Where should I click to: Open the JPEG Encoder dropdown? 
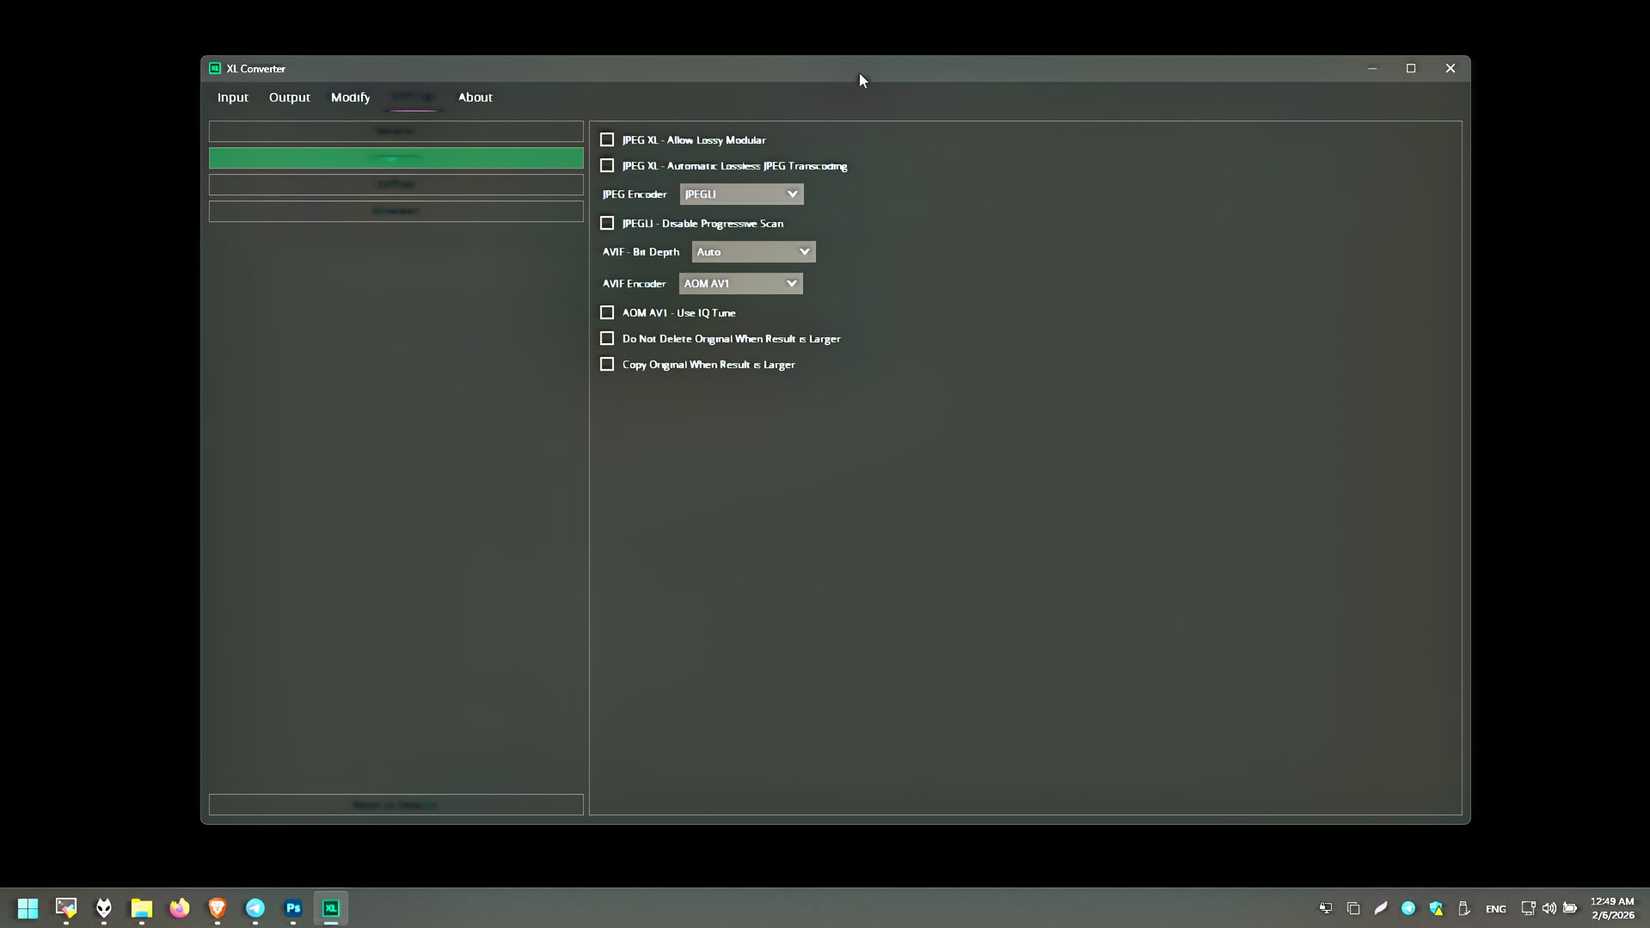click(740, 194)
